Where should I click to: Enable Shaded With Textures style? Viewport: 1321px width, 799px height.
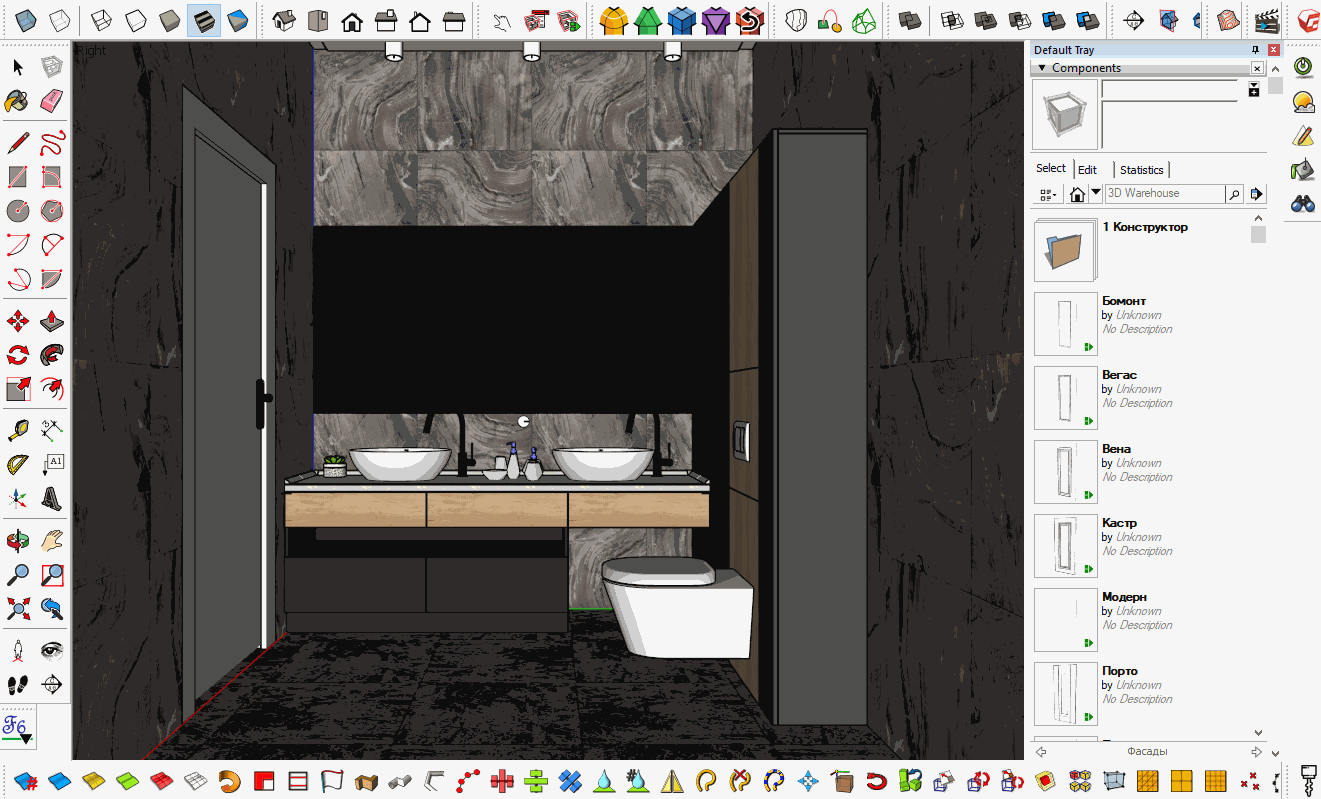point(203,20)
